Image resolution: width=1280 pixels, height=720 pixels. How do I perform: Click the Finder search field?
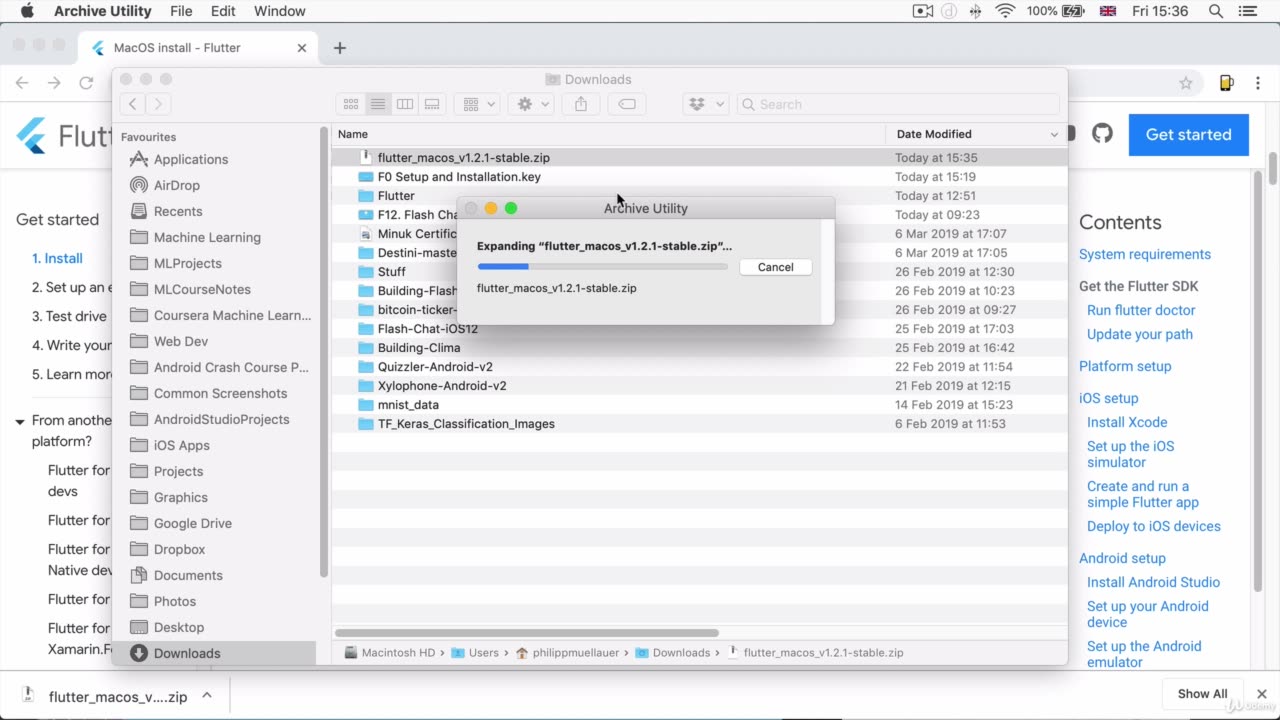pyautogui.click(x=898, y=104)
